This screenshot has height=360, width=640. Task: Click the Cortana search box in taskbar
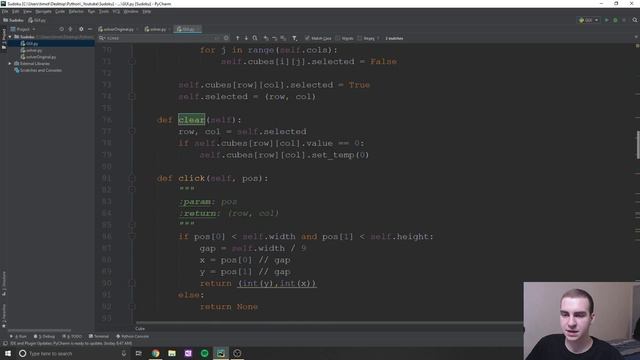[73, 353]
